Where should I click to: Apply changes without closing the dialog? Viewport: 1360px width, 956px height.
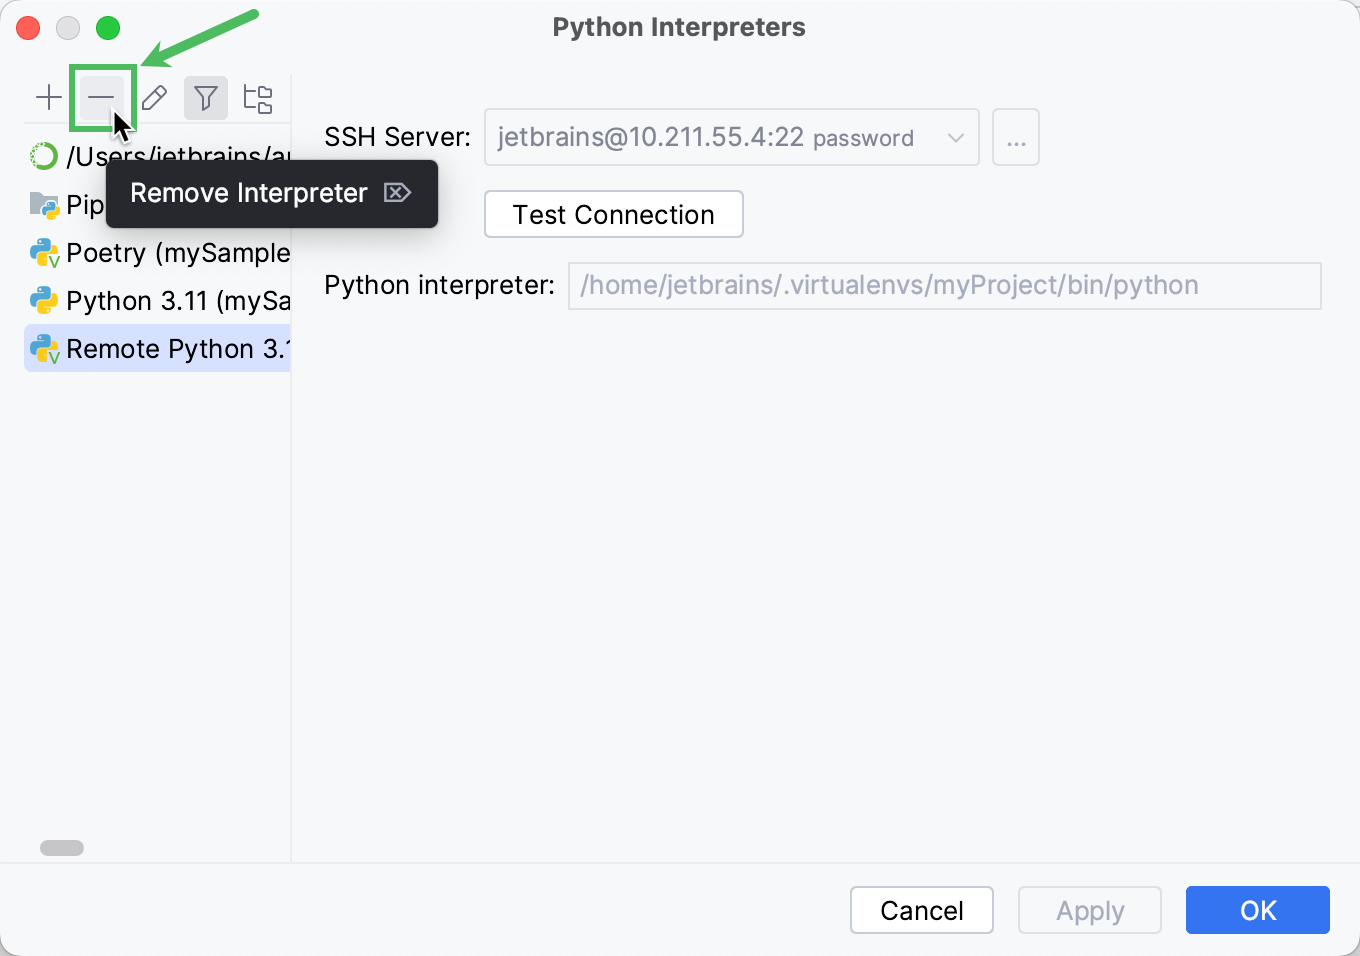[x=1089, y=910]
